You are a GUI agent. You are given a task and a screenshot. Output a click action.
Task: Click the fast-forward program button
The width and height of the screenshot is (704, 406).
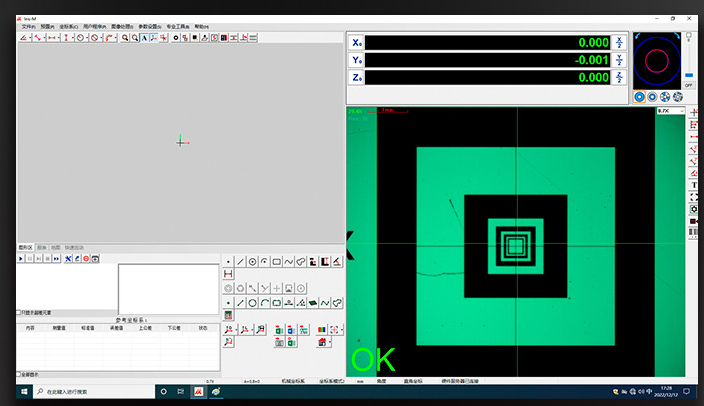[x=57, y=259]
